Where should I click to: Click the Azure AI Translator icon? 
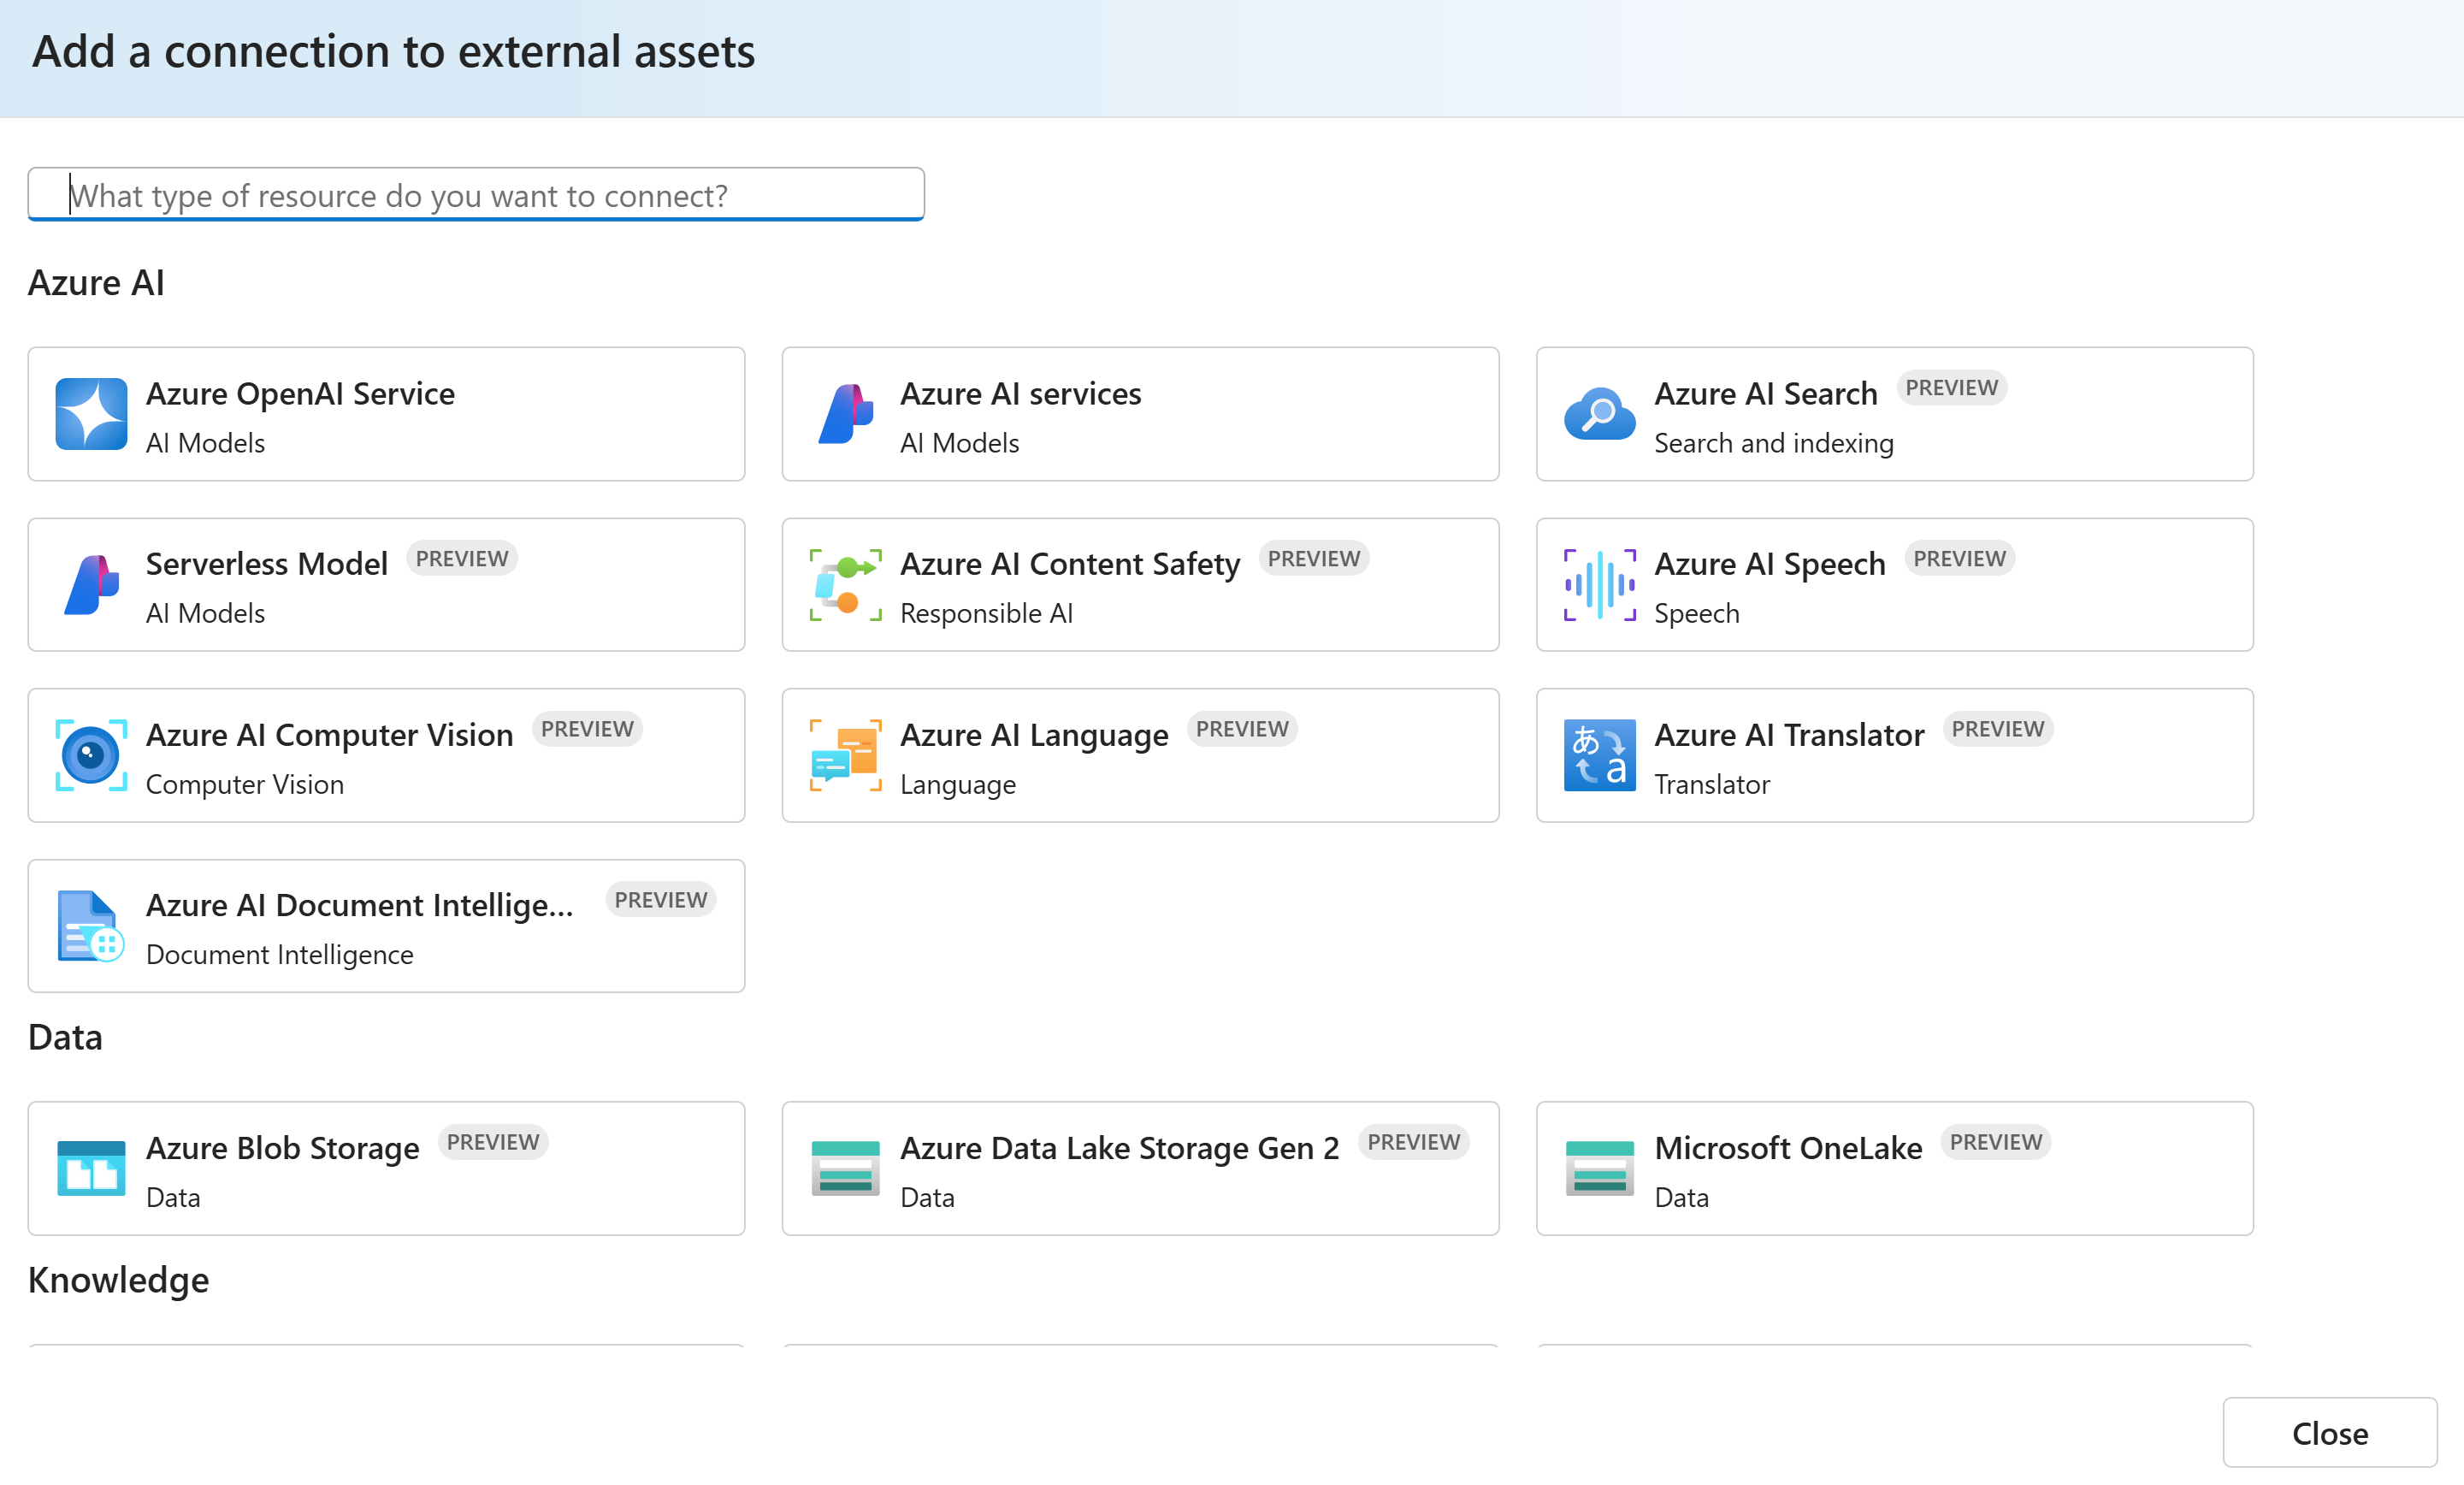click(x=1599, y=756)
